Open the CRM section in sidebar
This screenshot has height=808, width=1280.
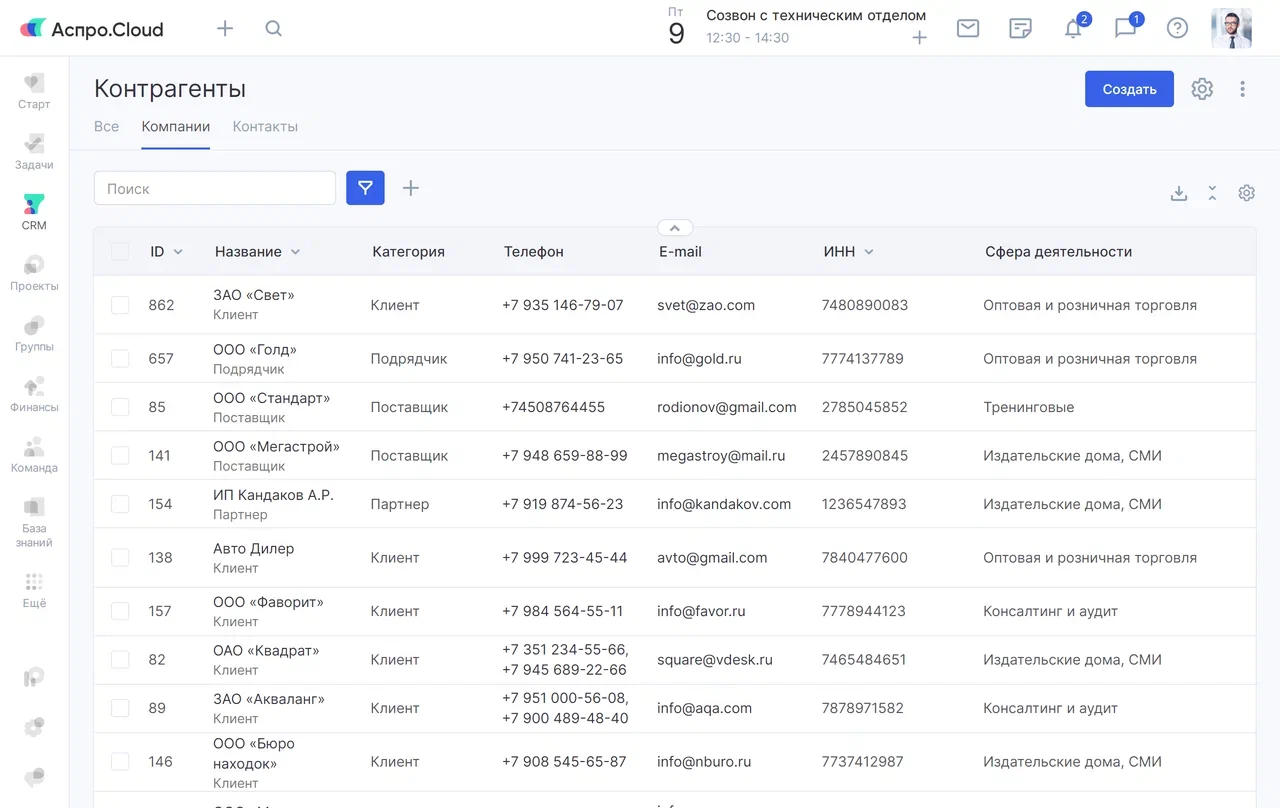(x=34, y=212)
